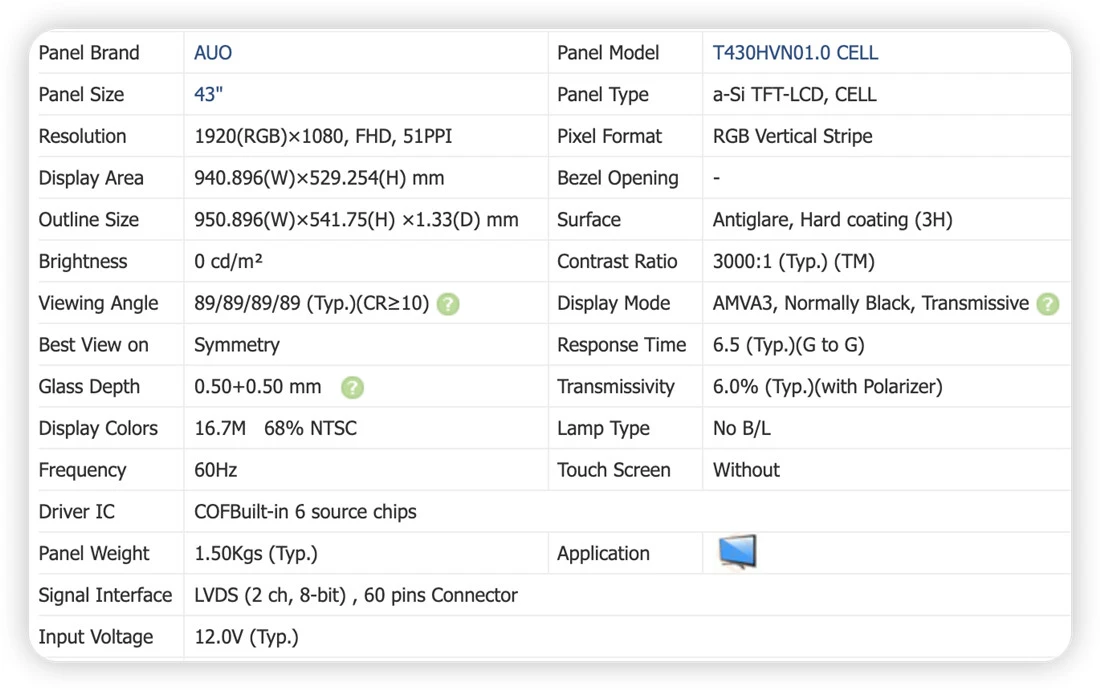Click the Outline Size dimensions value
The image size is (1100, 690).
[356, 219]
